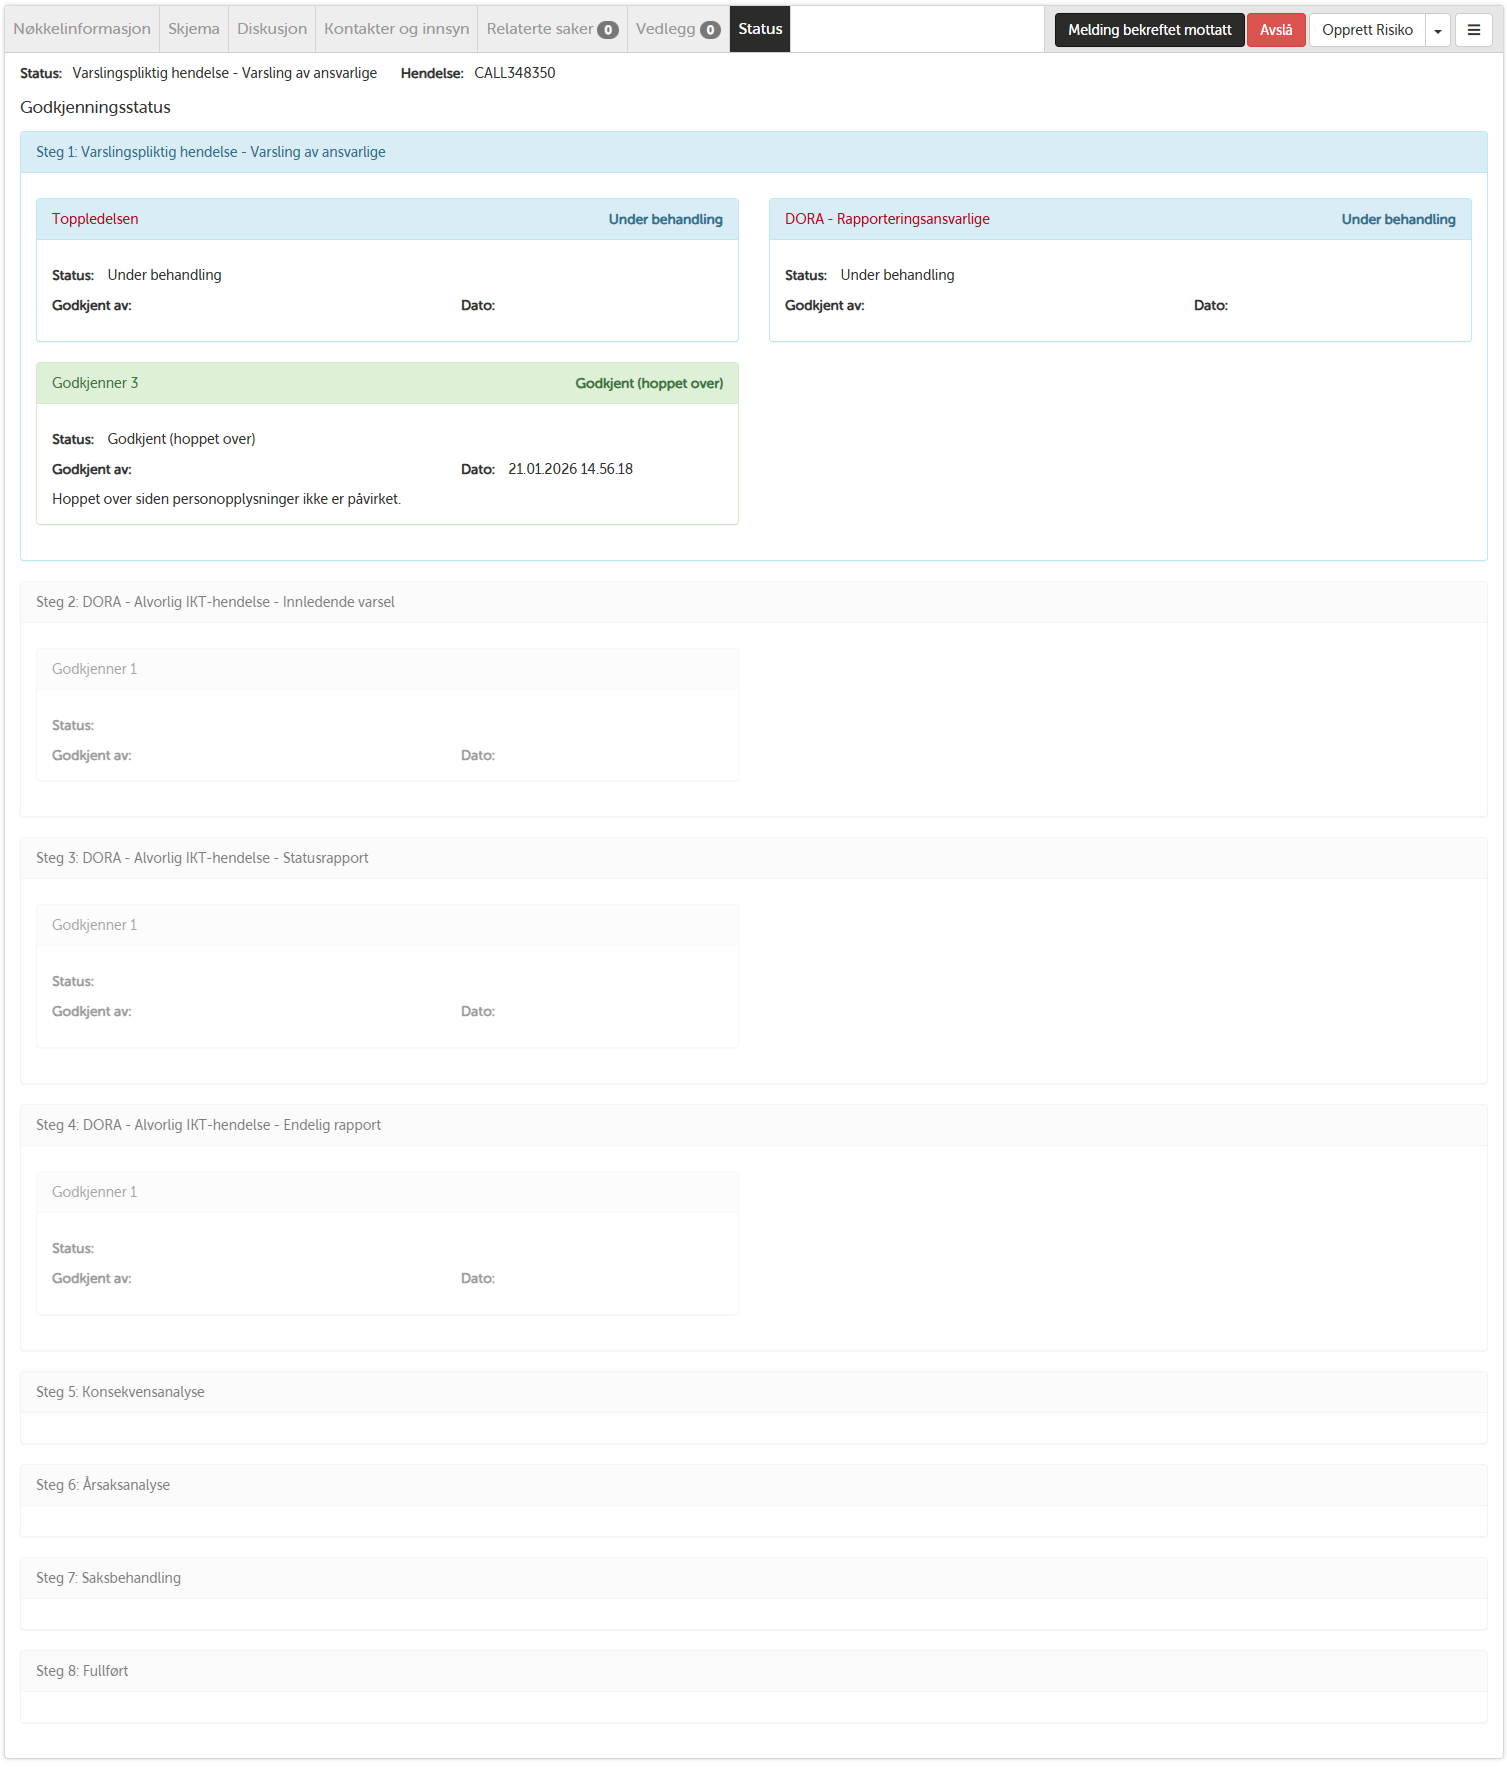Open the DORA - Rapporteringsansvarlige link
Image resolution: width=1507 pixels, height=1770 pixels.
[887, 219]
